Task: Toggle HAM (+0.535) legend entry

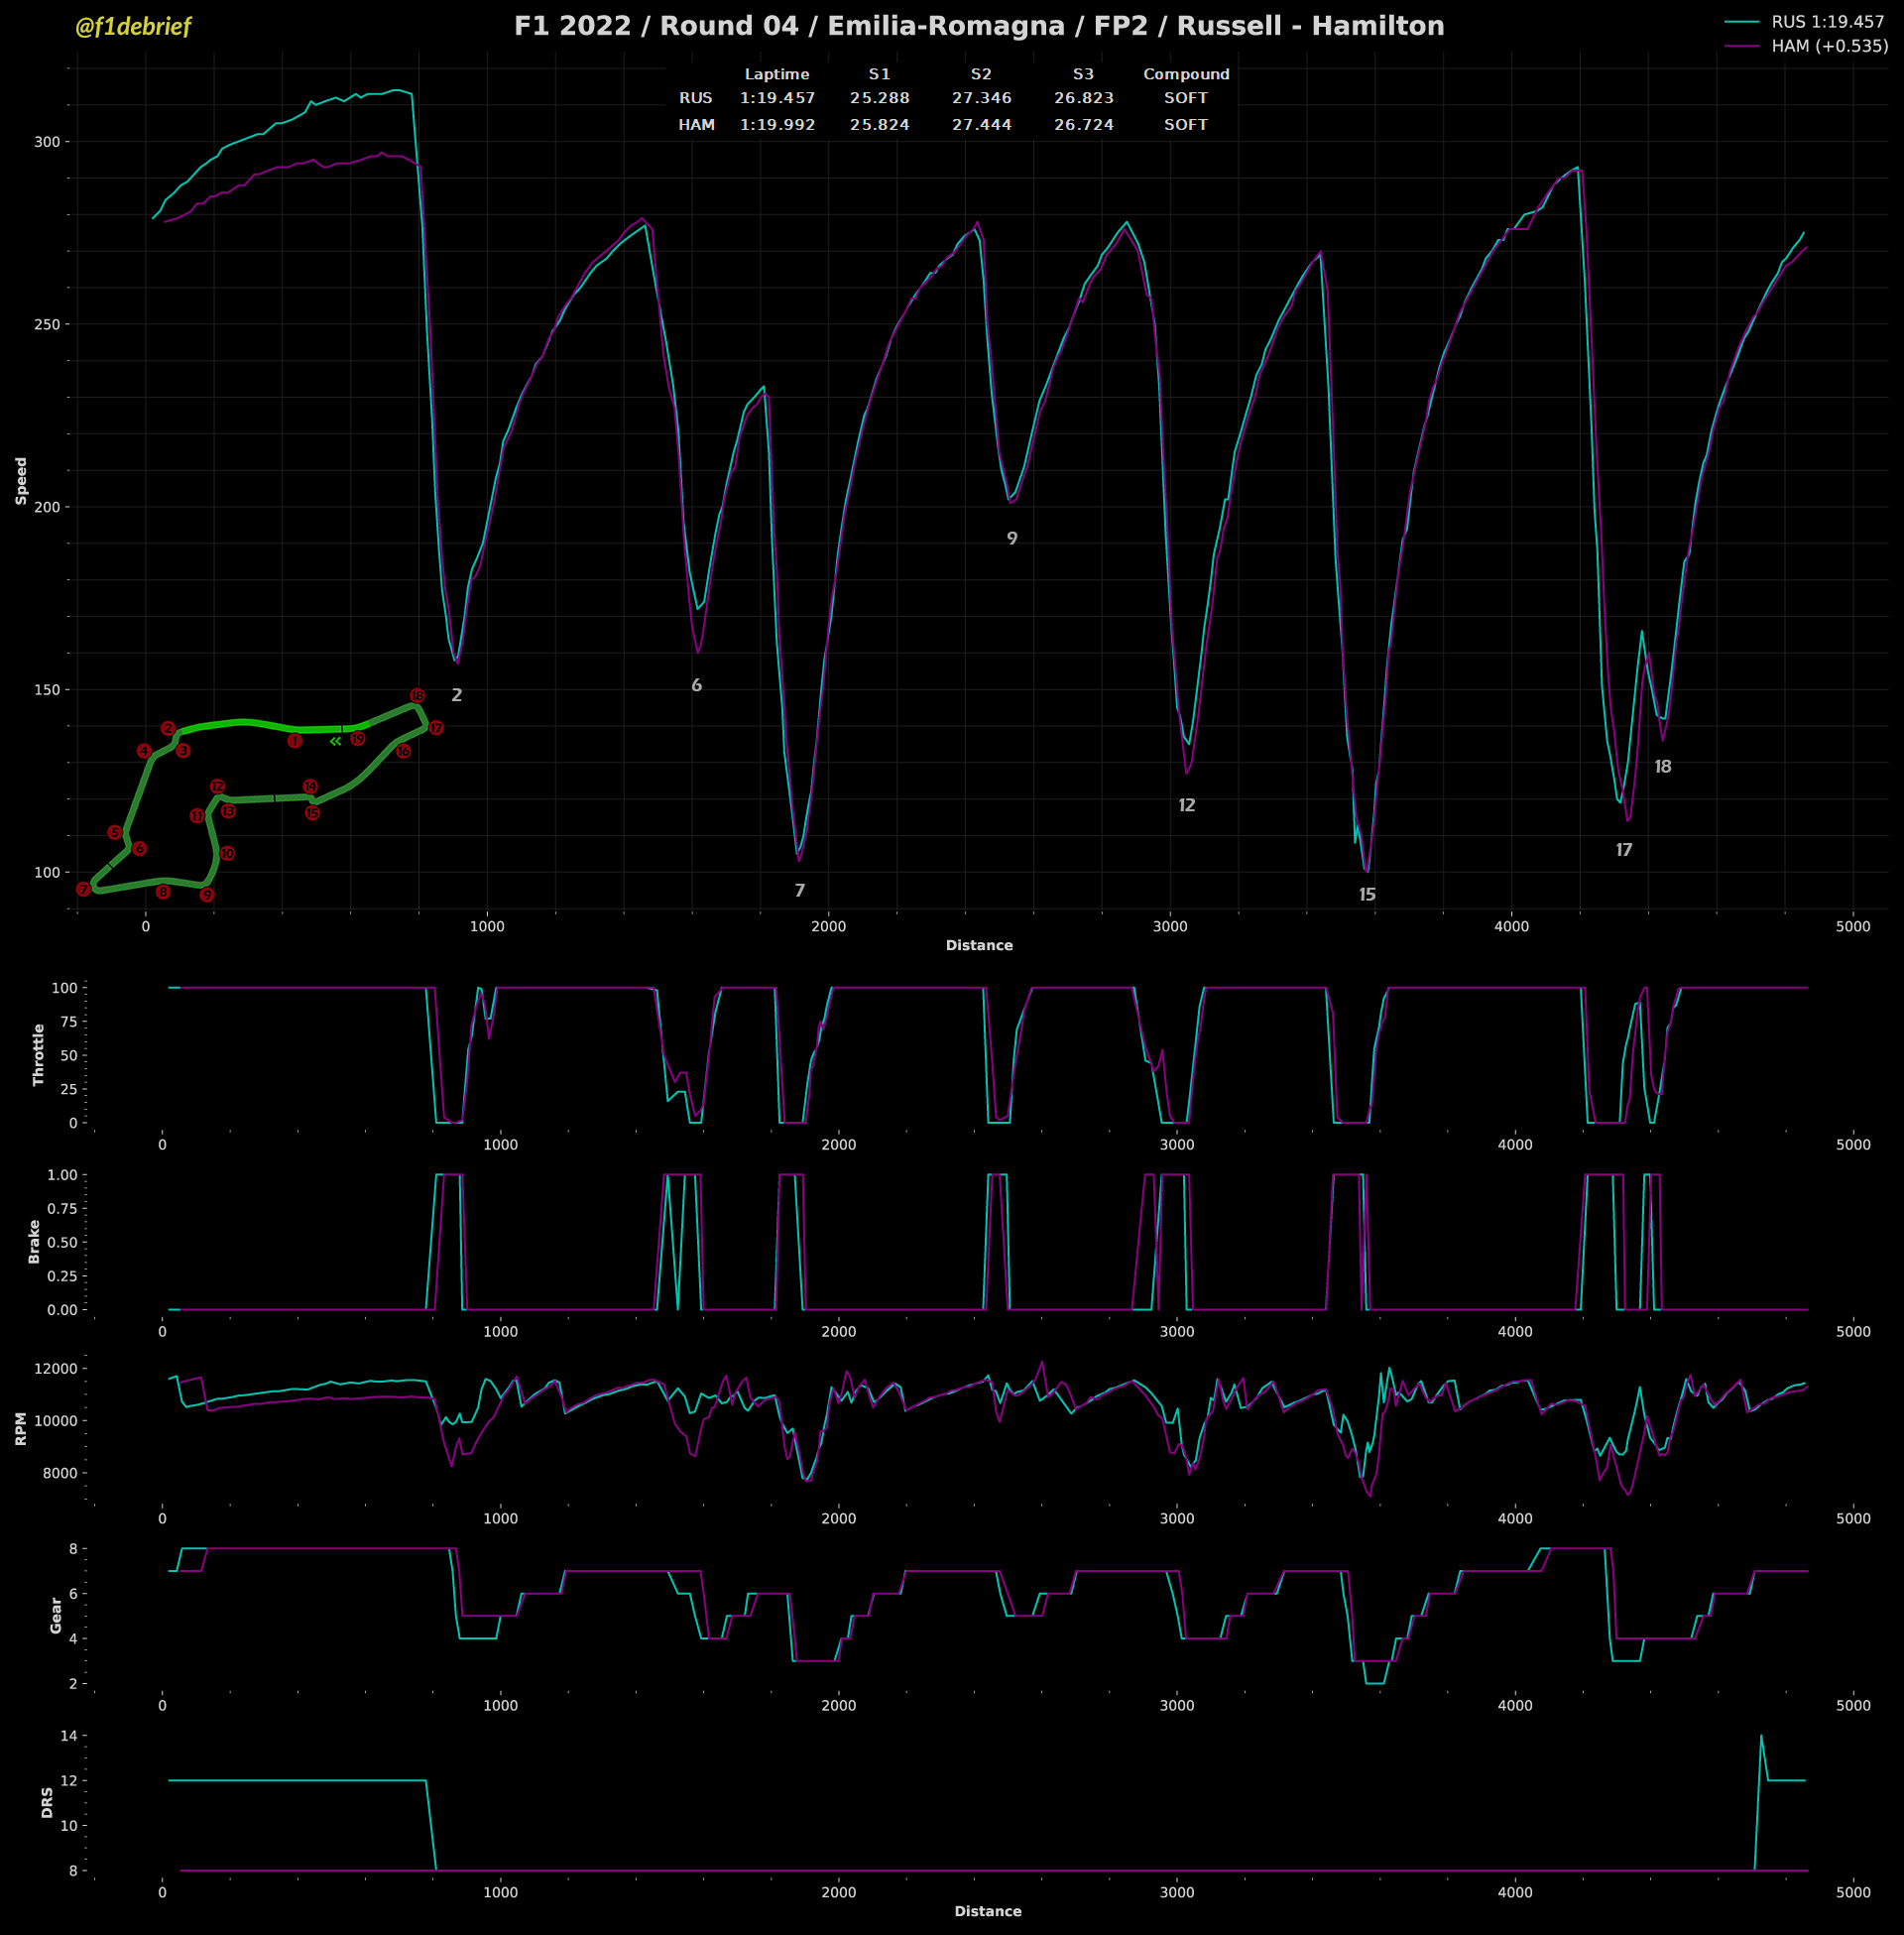Action: click(1829, 46)
